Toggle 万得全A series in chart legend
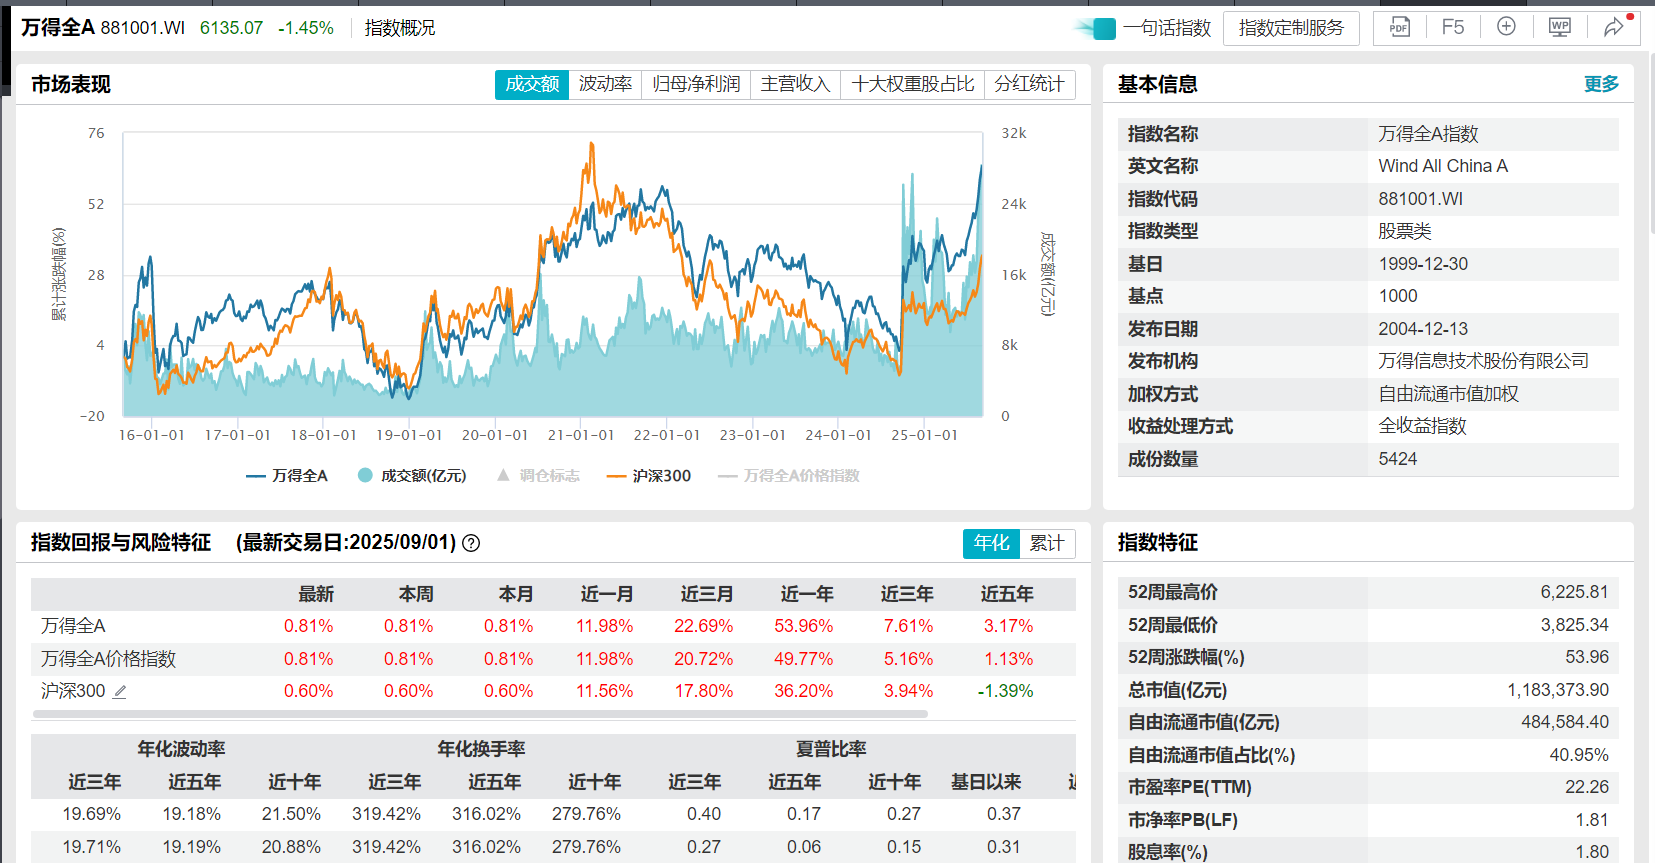 click(x=287, y=476)
